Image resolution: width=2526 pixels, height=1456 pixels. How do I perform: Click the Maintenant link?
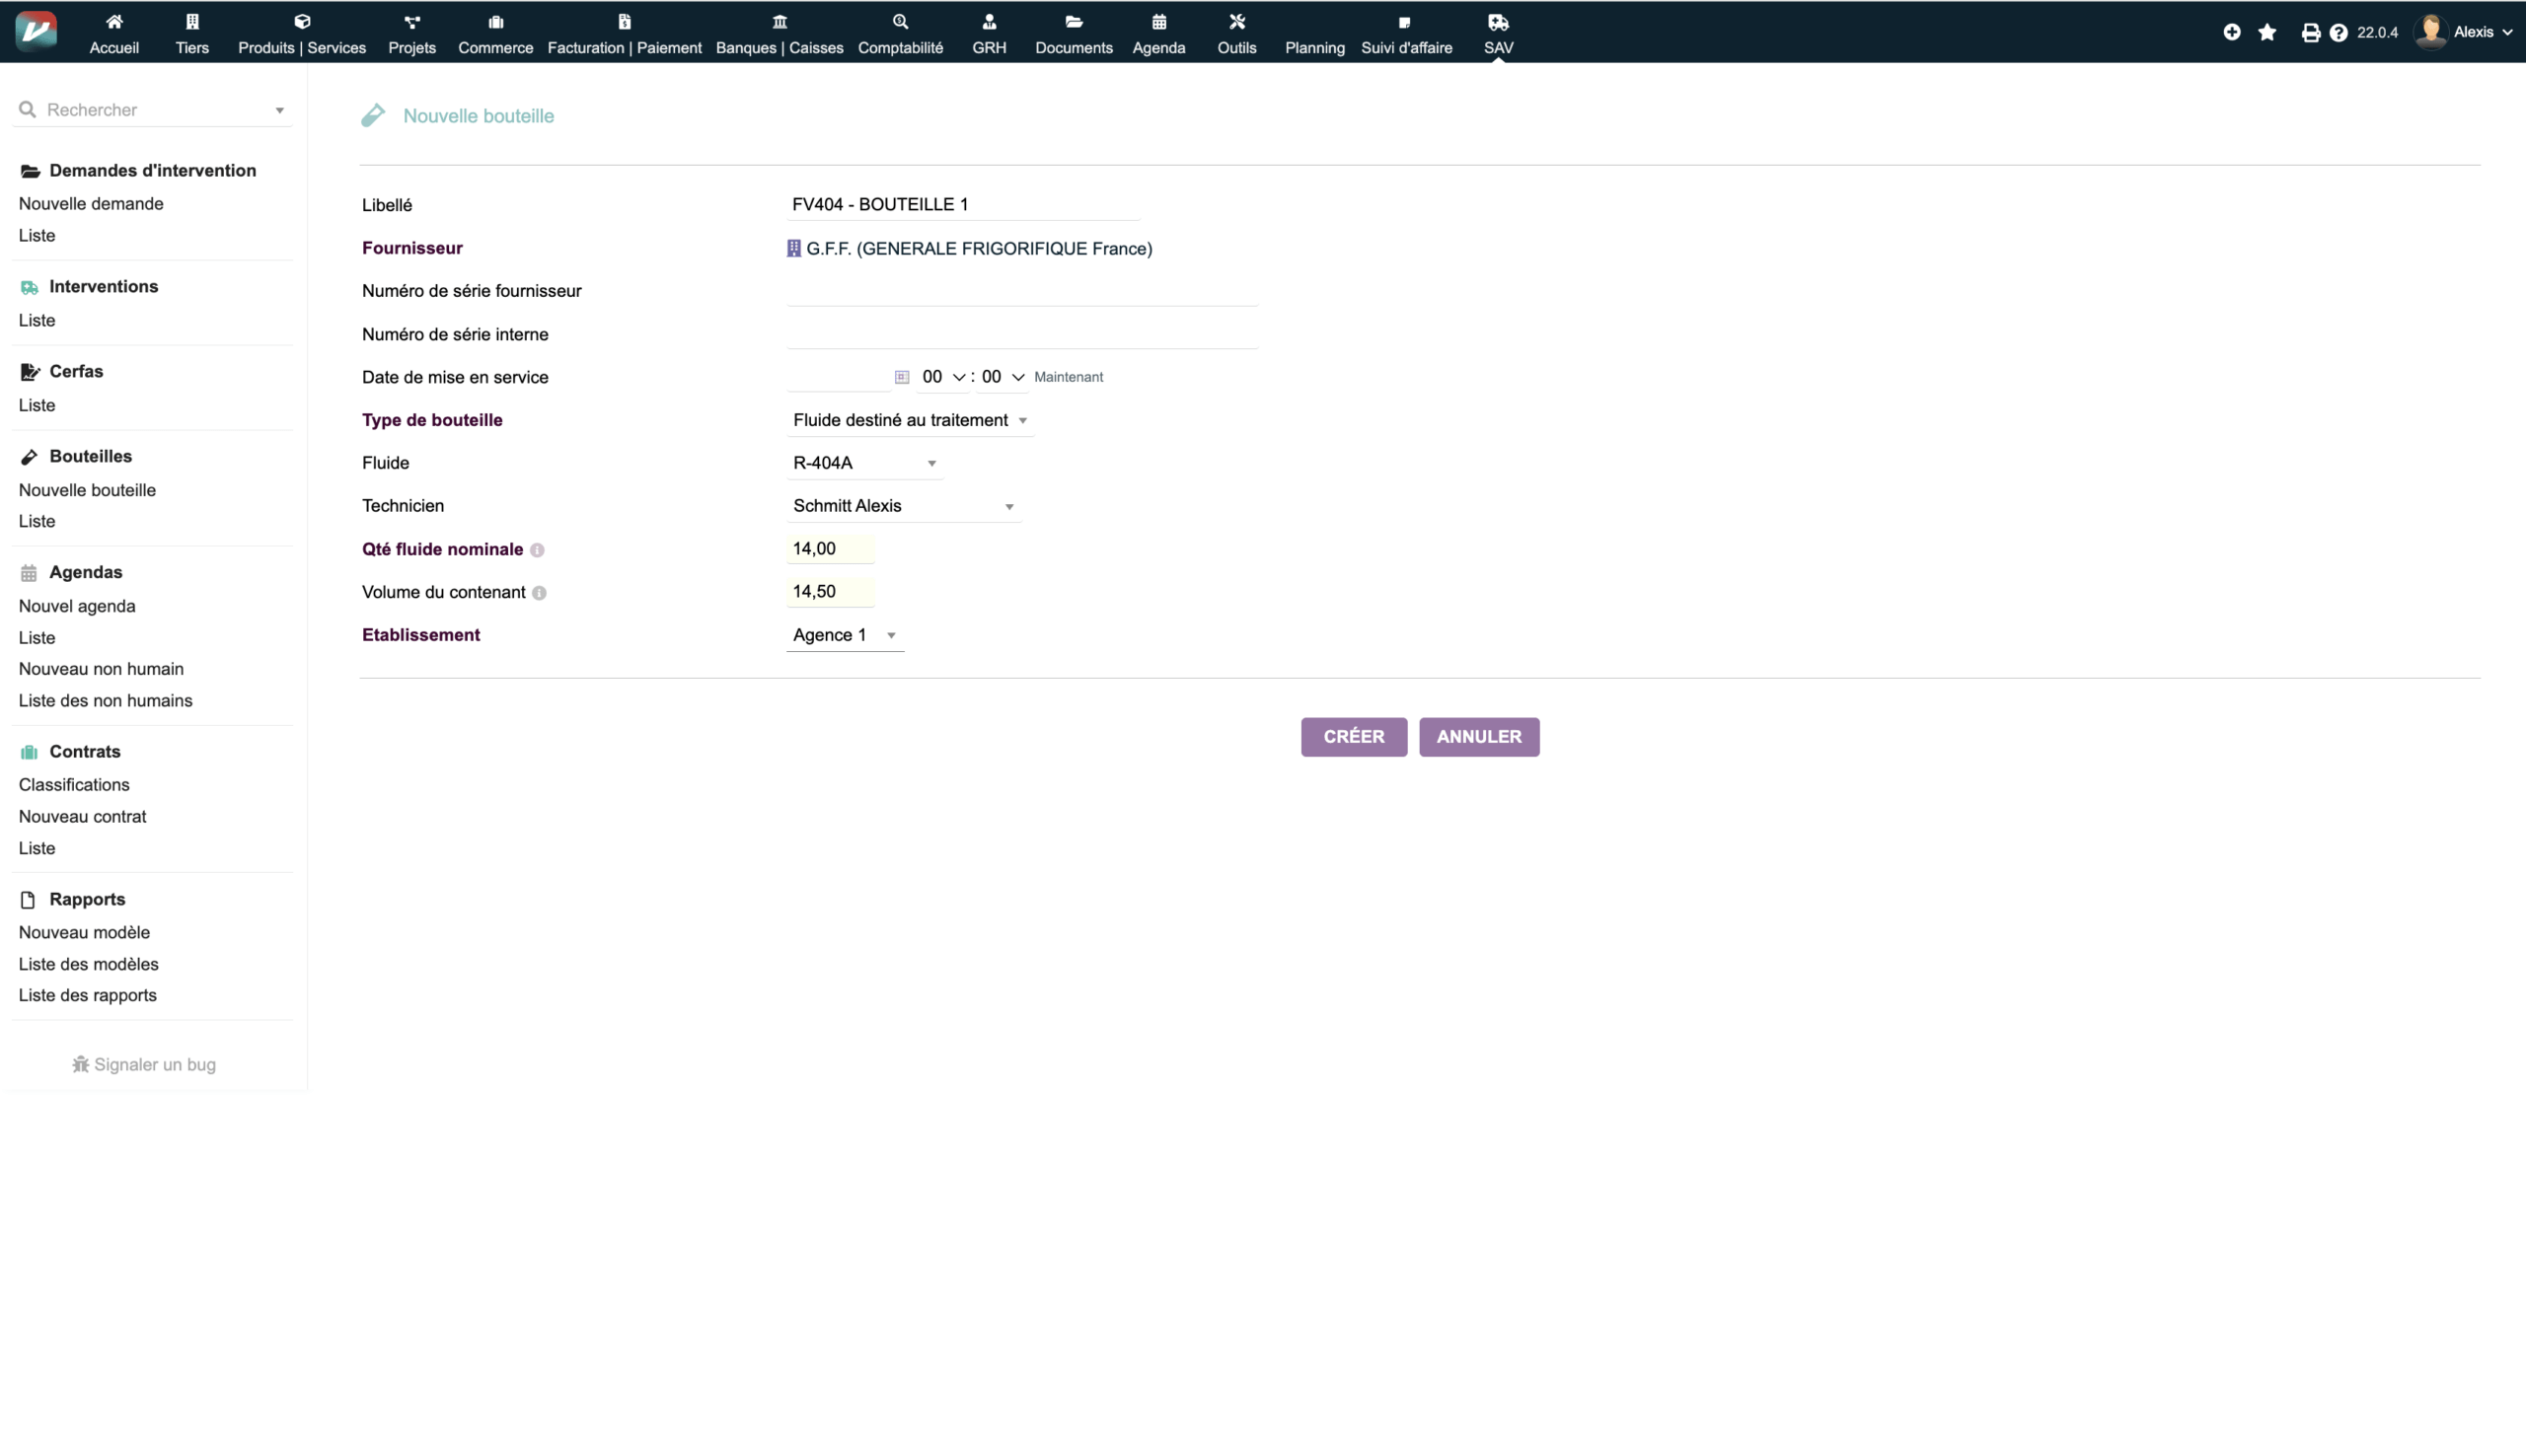tap(1068, 377)
